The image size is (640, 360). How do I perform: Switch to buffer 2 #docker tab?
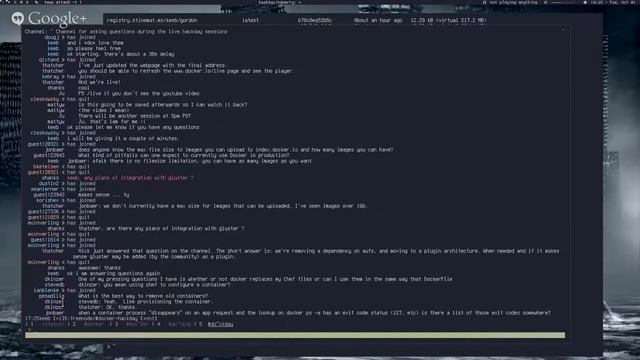tap(90, 324)
